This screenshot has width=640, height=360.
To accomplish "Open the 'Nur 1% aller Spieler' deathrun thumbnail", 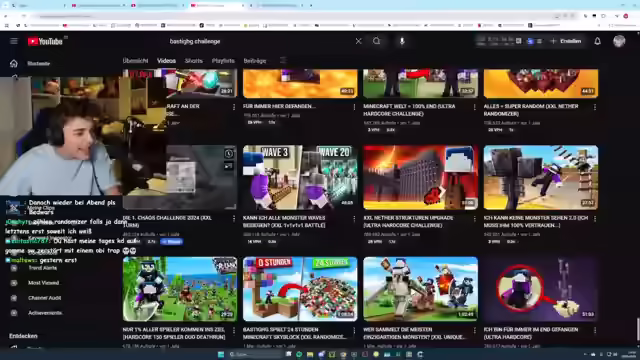I will click(180, 289).
